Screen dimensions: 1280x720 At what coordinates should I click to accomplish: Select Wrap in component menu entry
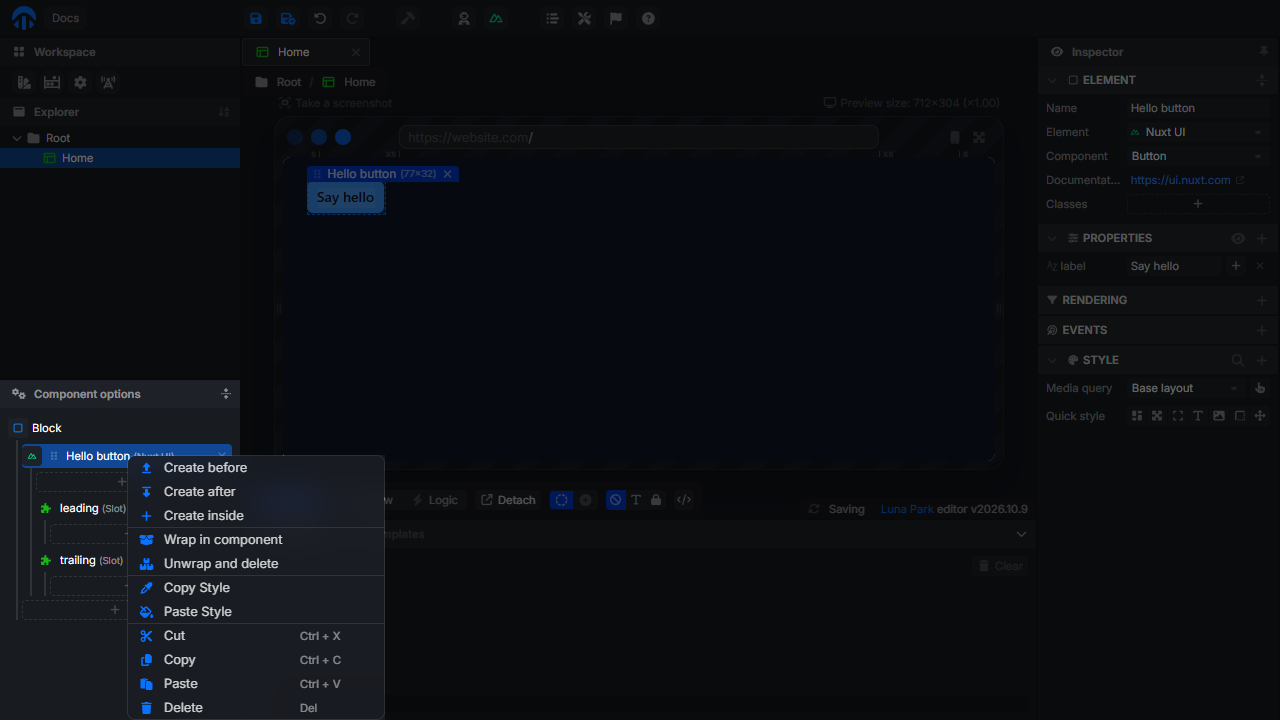coord(256,540)
